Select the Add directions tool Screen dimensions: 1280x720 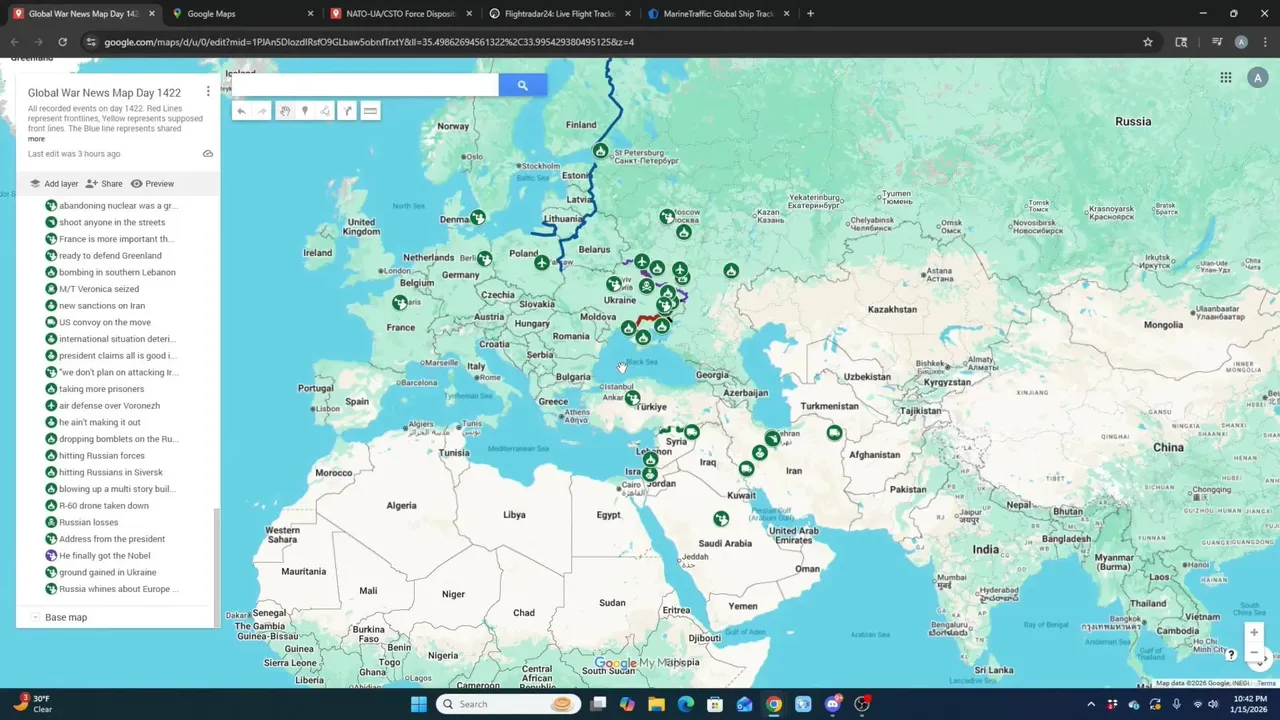coord(347,111)
